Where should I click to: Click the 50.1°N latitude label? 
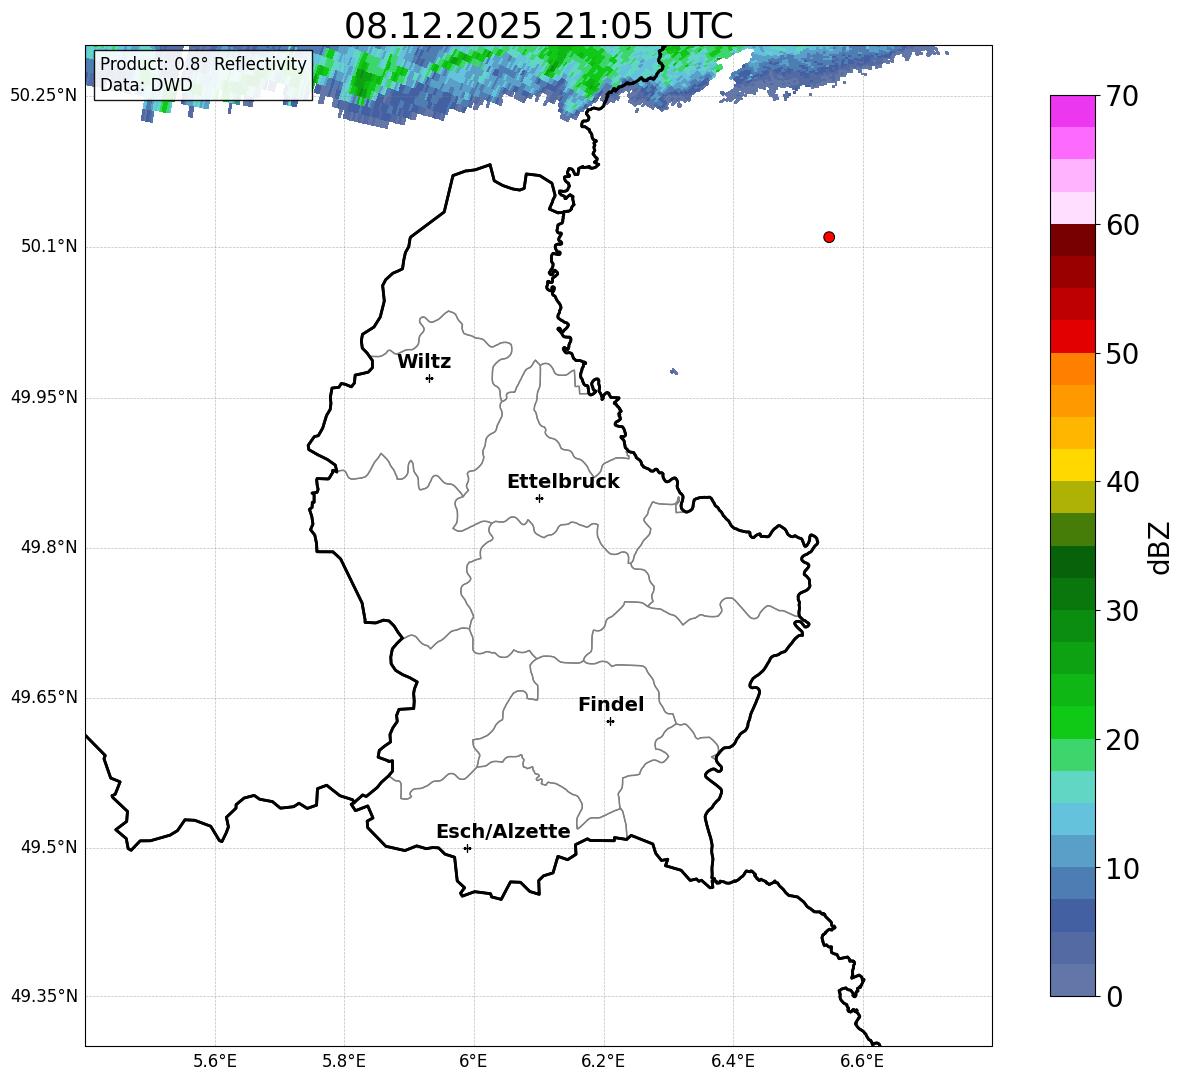pyautogui.click(x=49, y=247)
